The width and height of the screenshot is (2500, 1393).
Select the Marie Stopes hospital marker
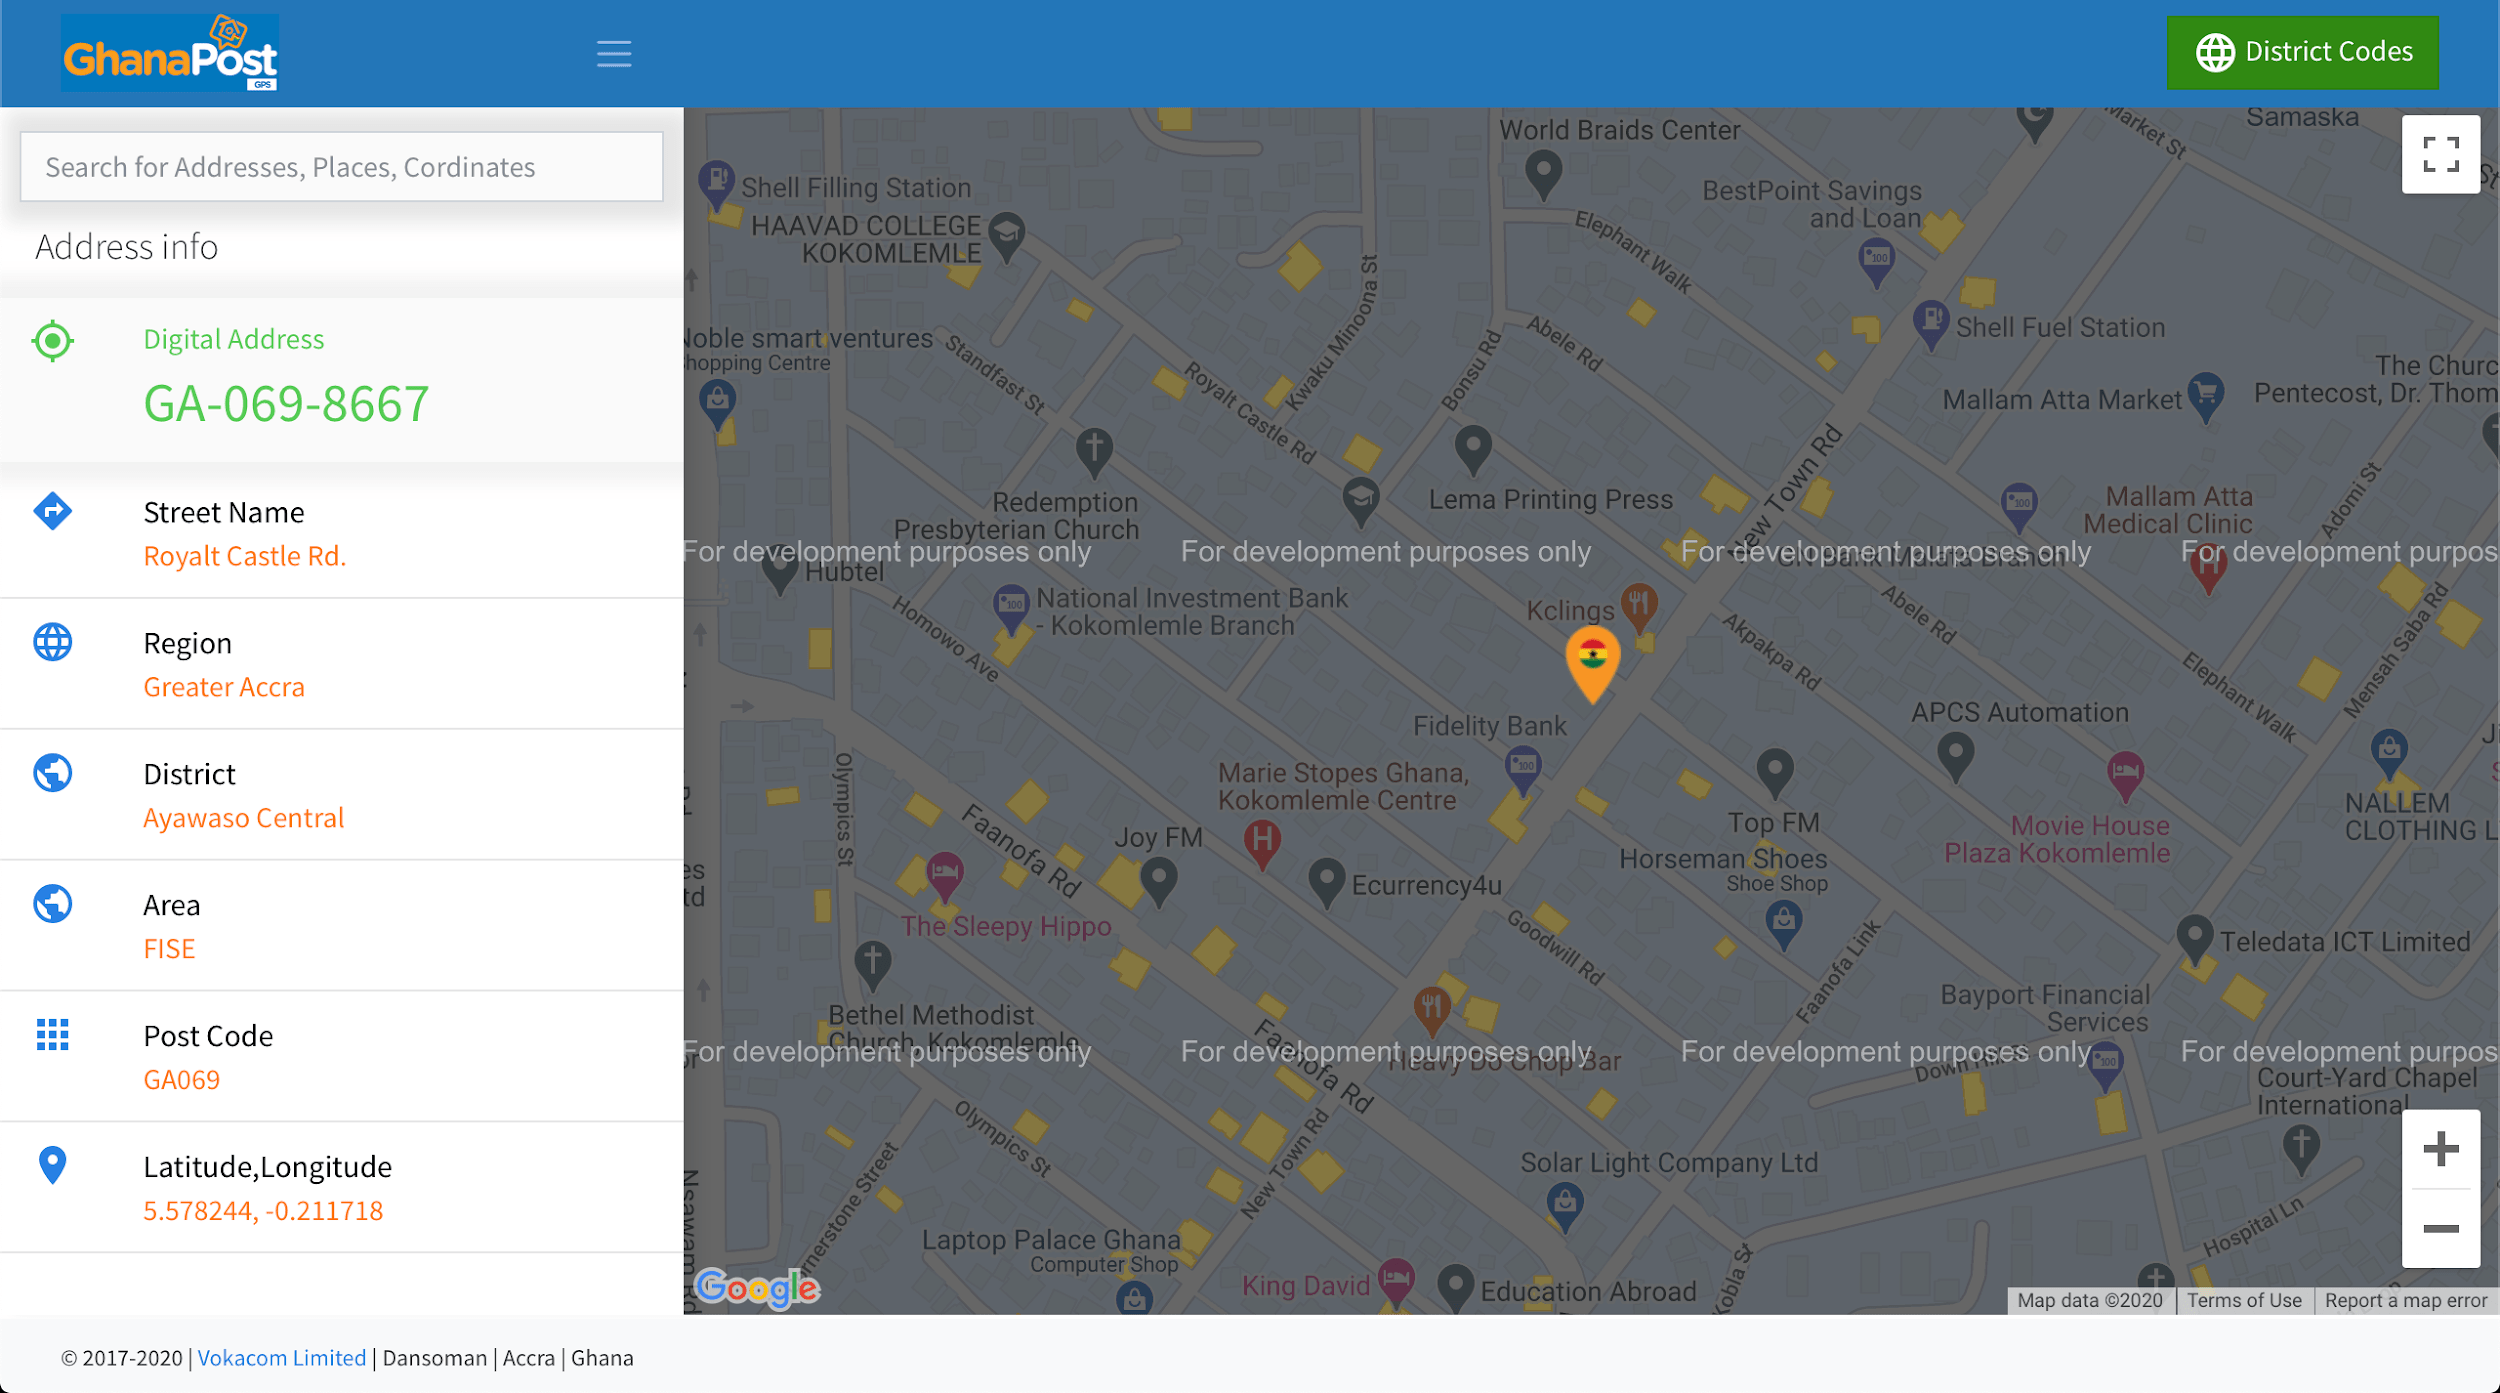tap(1263, 844)
